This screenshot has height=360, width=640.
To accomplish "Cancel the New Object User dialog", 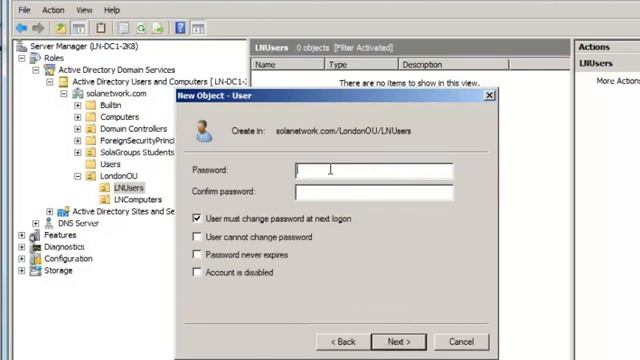I will [x=462, y=342].
